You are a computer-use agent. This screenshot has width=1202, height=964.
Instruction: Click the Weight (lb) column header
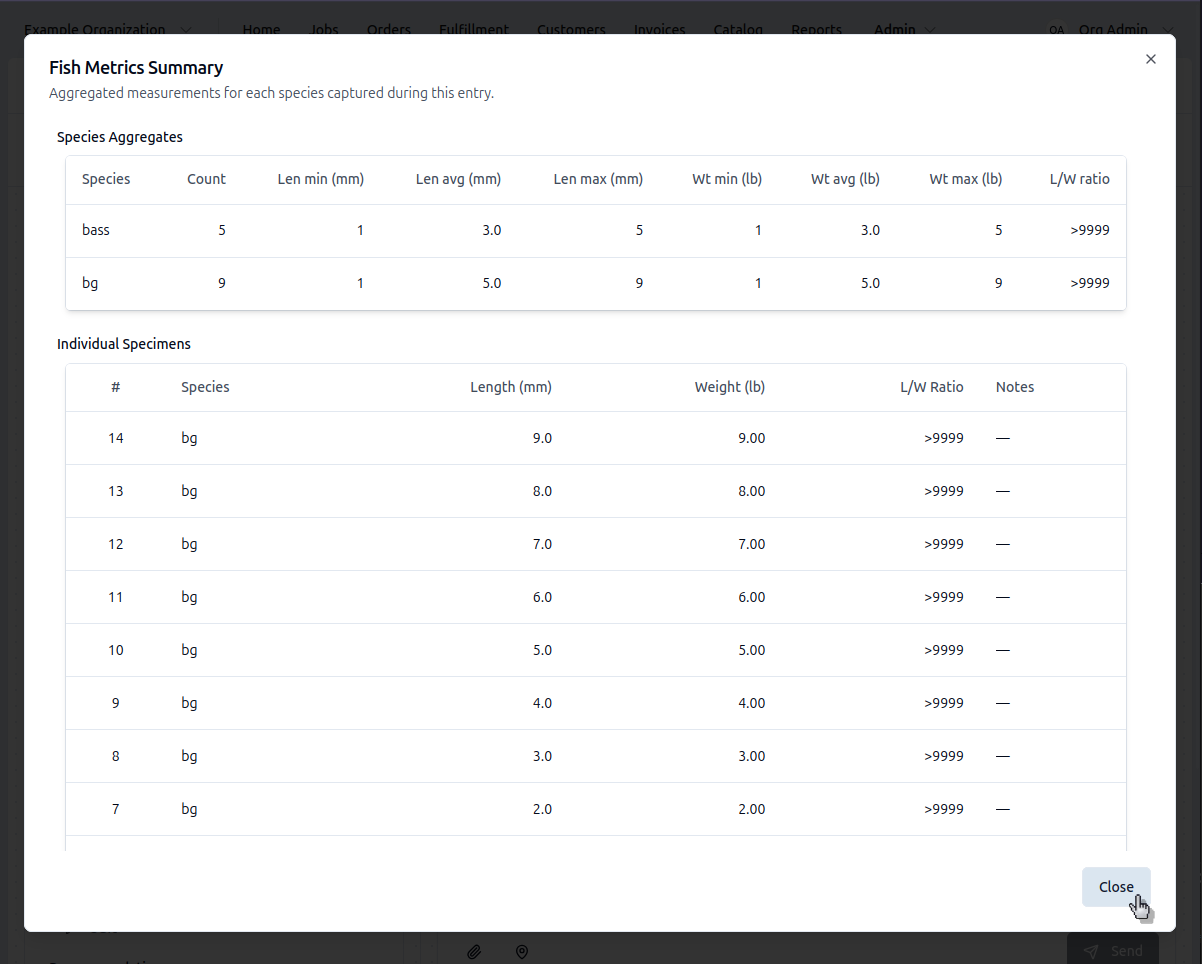729,387
